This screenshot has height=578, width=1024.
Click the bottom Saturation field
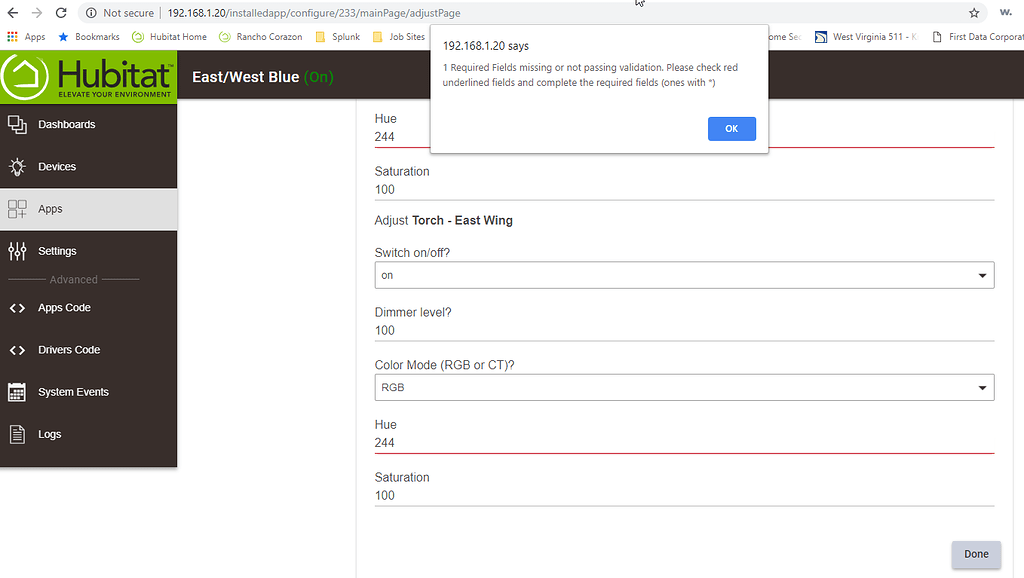click(x=684, y=495)
